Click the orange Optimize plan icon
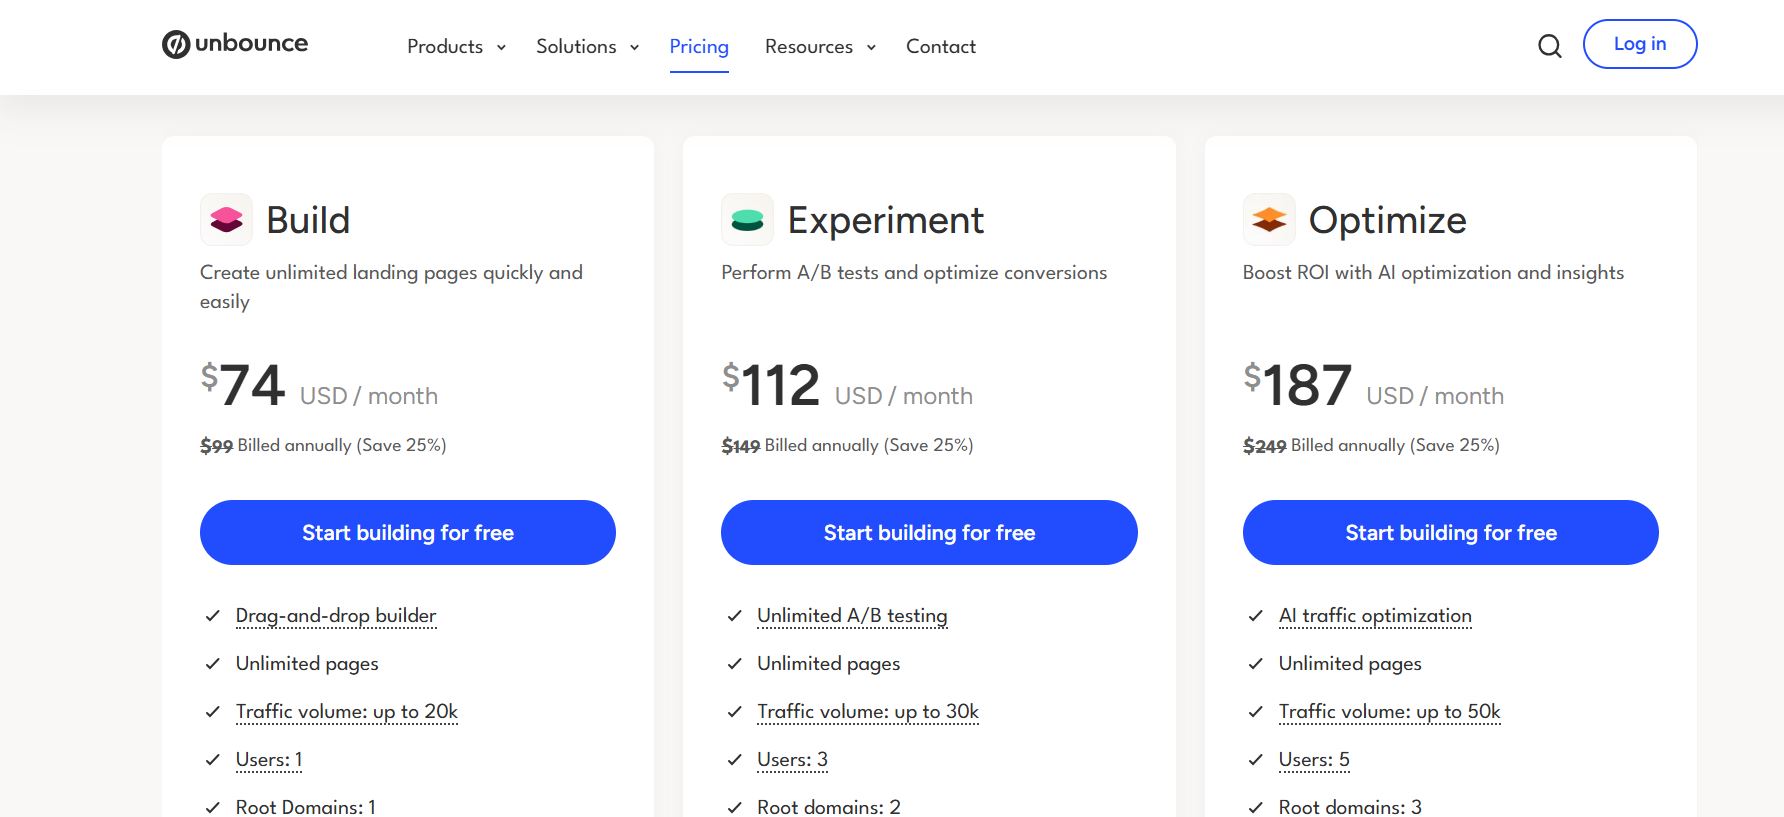1784x817 pixels. pyautogui.click(x=1269, y=220)
